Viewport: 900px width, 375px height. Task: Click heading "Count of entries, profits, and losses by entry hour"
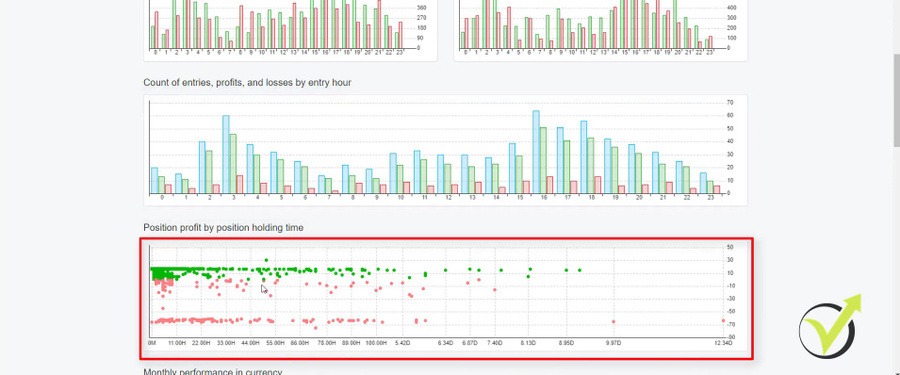click(x=247, y=83)
